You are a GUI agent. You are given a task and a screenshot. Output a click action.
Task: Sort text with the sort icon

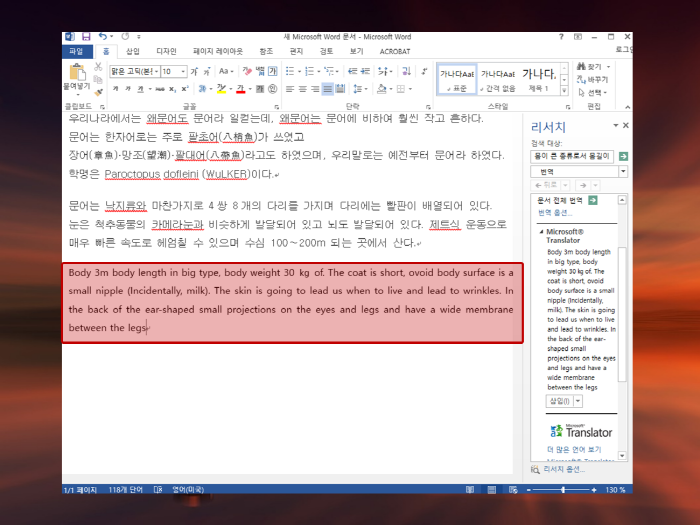(x=407, y=71)
